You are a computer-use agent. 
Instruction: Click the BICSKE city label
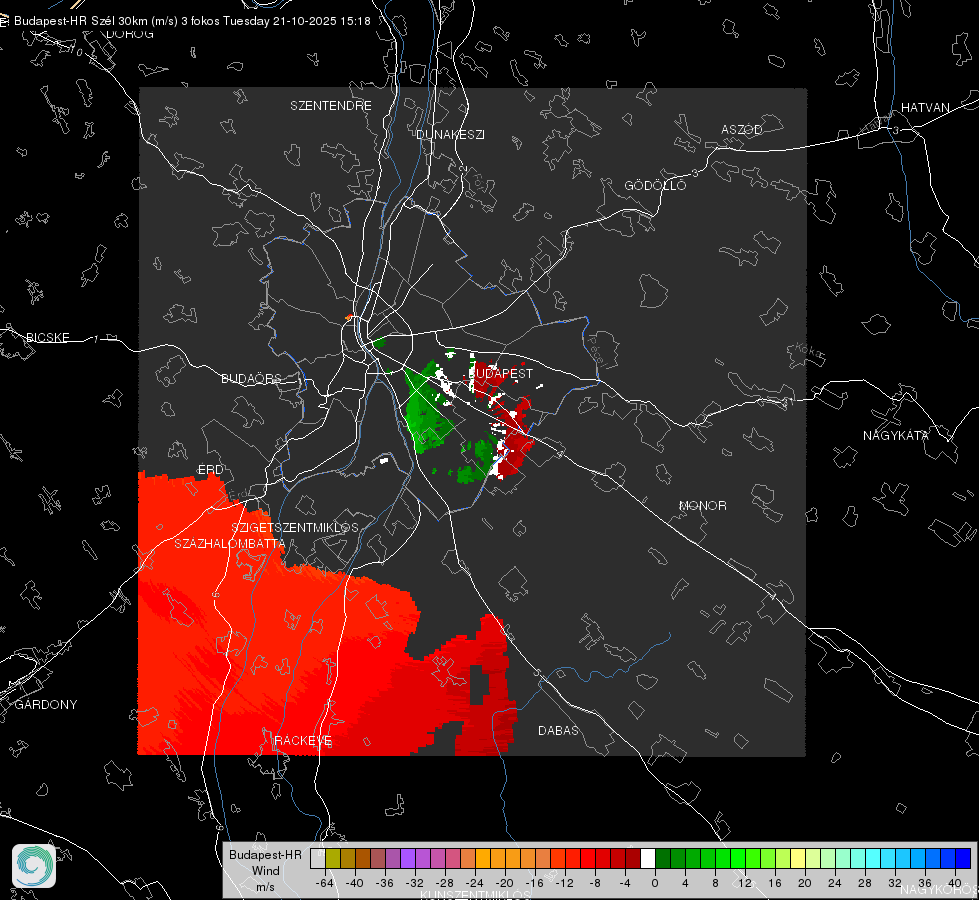(47, 337)
